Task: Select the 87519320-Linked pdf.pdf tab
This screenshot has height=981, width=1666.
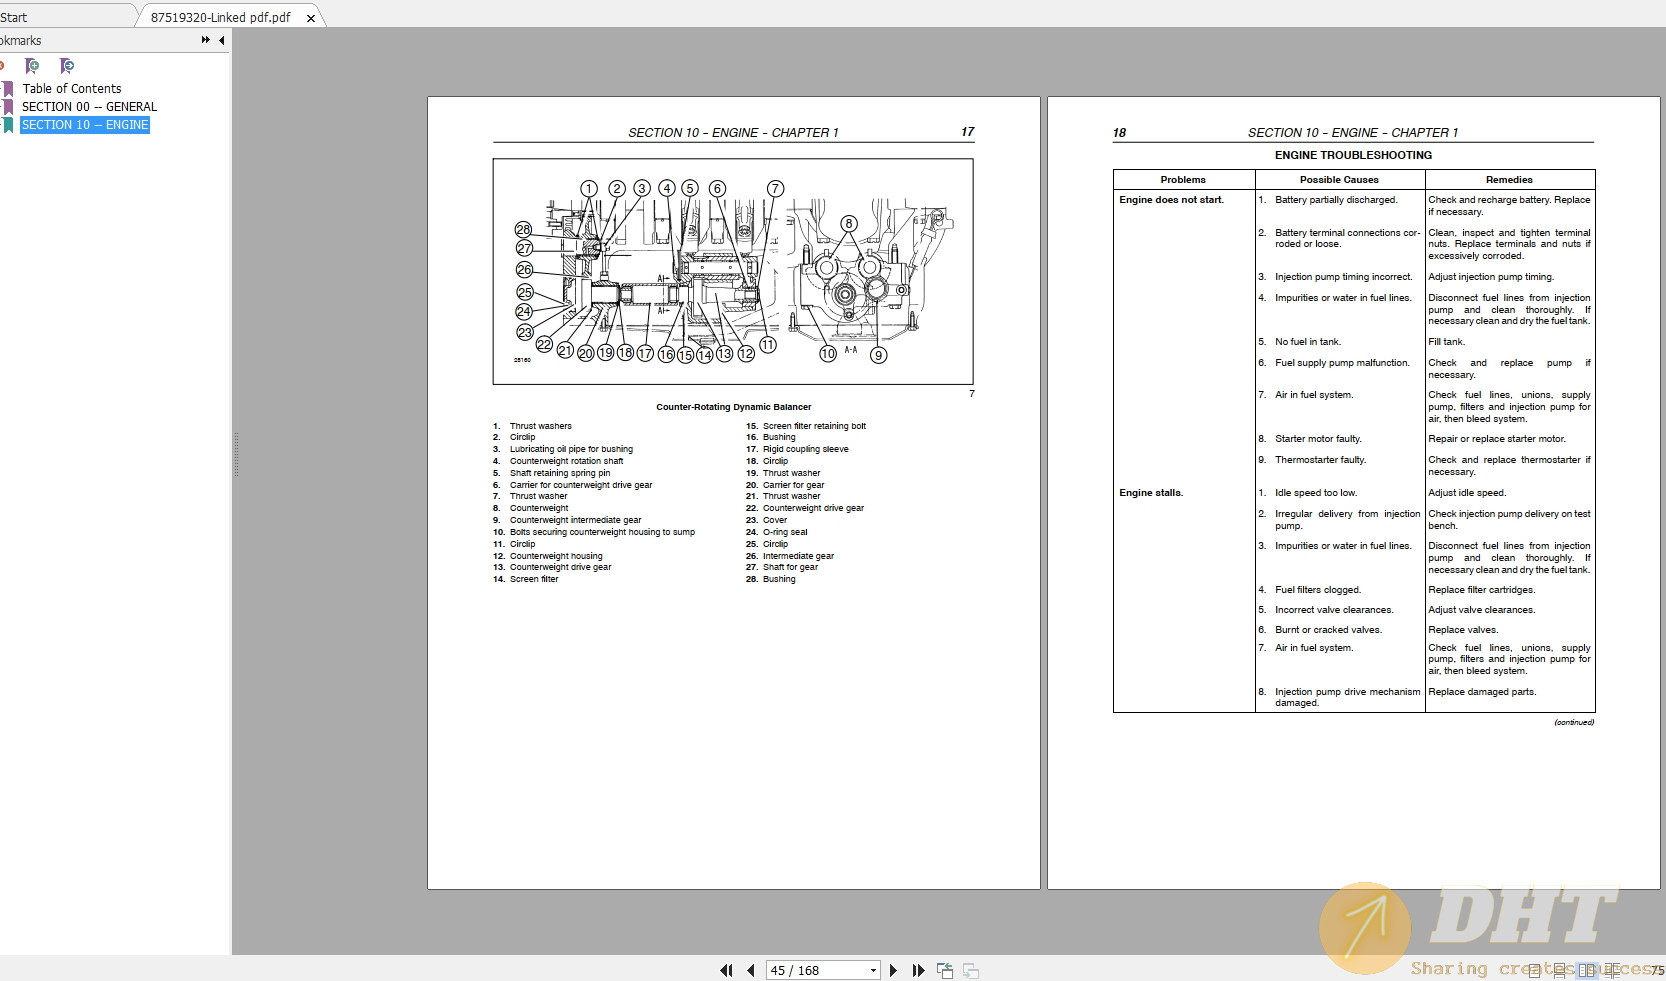Action: (x=218, y=17)
